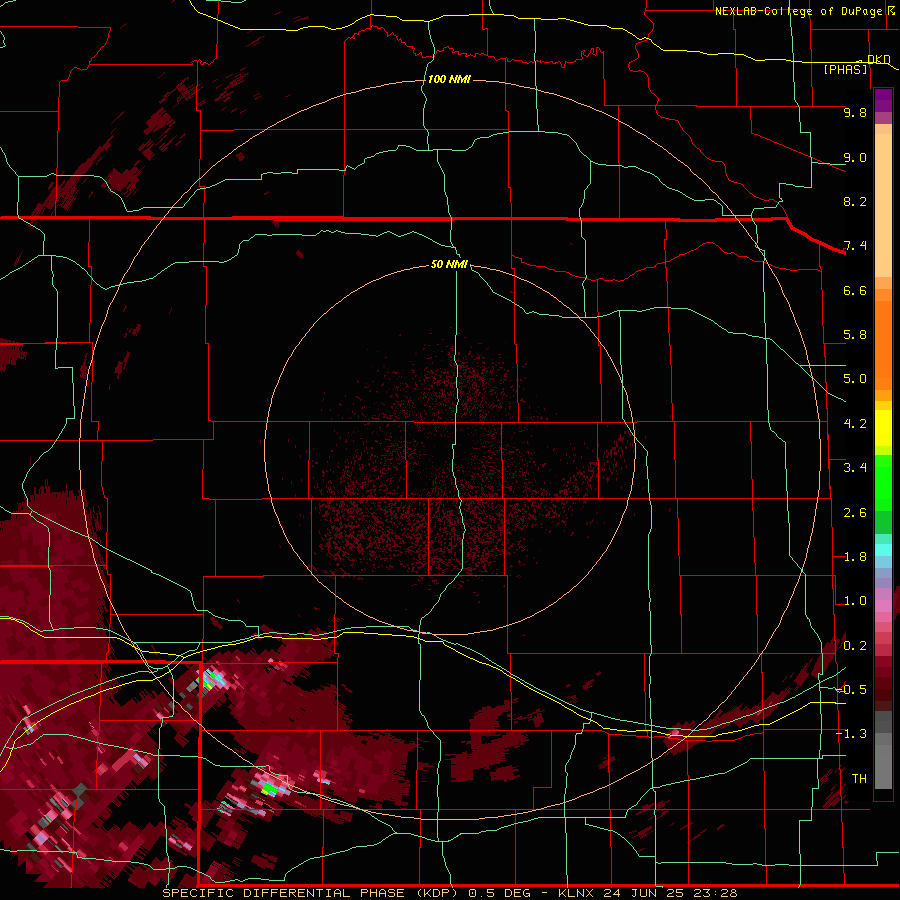
Task: Click the -0.5 scale value
Action: (x=851, y=690)
